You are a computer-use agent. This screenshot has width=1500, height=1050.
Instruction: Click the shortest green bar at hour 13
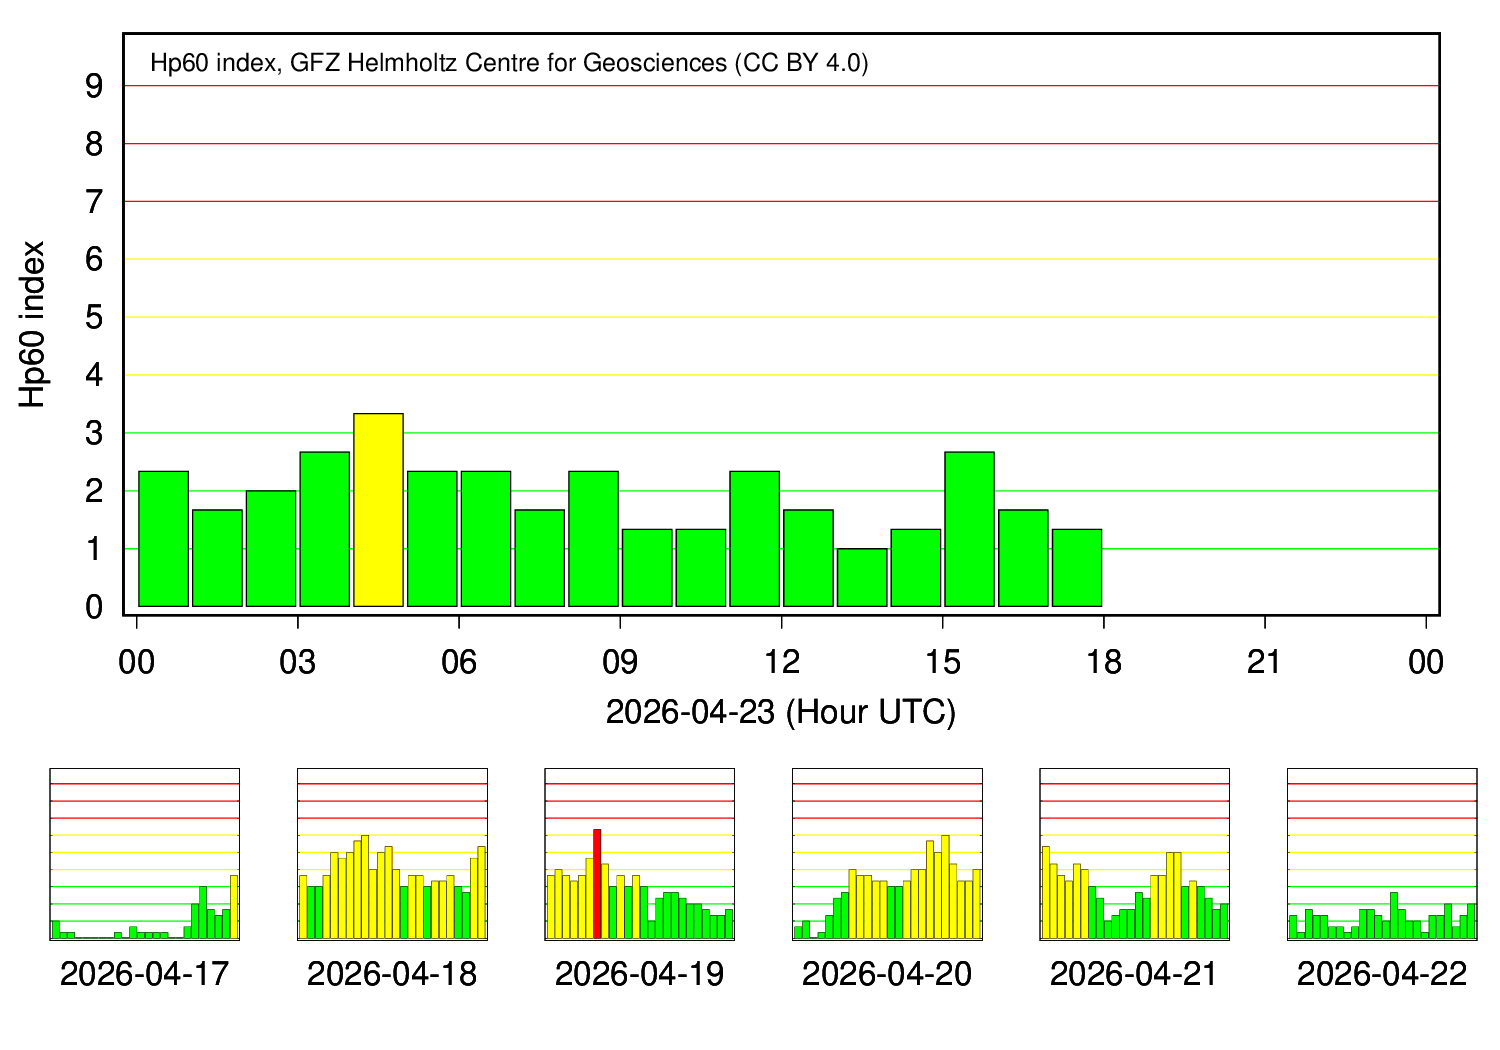(862, 578)
